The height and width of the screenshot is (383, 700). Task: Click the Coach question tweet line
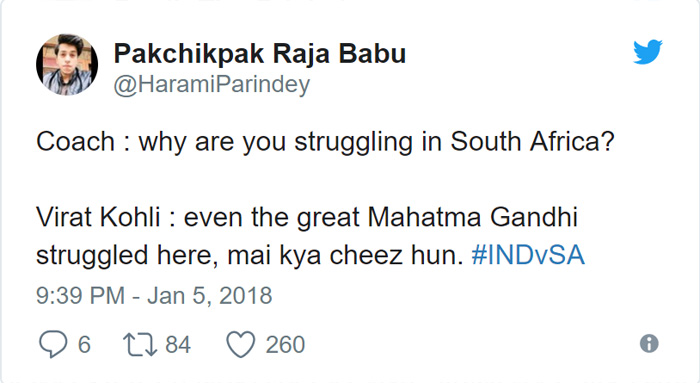tap(325, 142)
